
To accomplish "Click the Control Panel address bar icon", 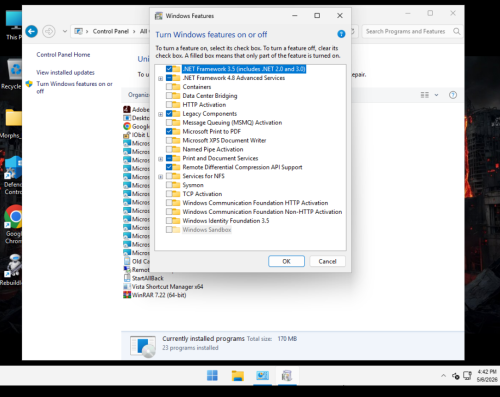I will click(x=79, y=31).
